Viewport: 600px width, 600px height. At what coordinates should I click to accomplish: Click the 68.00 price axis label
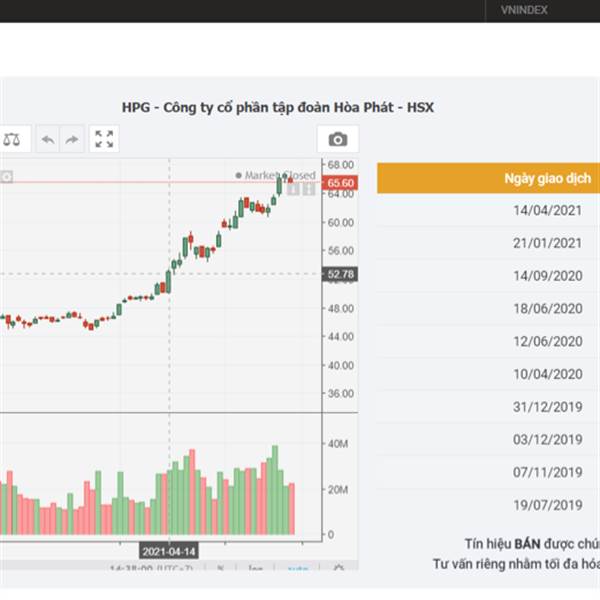point(341,165)
